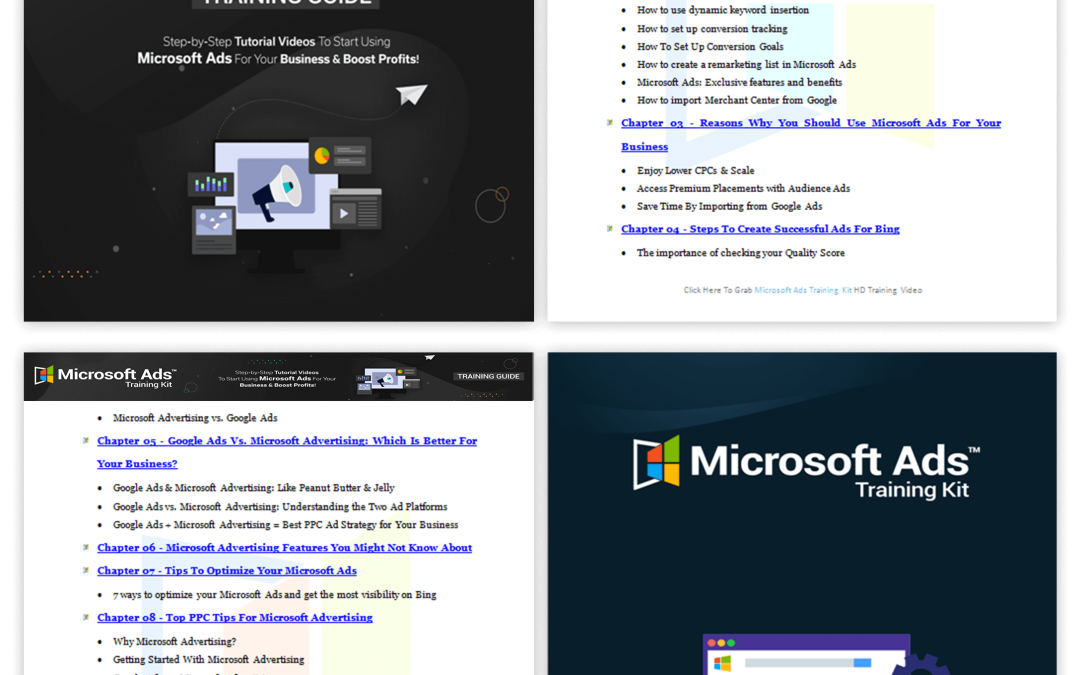Image resolution: width=1080 pixels, height=675 pixels.
Task: Follow the Chapter 05 Google Ads Vs. Microsoft Advertising link
Action: (287, 452)
